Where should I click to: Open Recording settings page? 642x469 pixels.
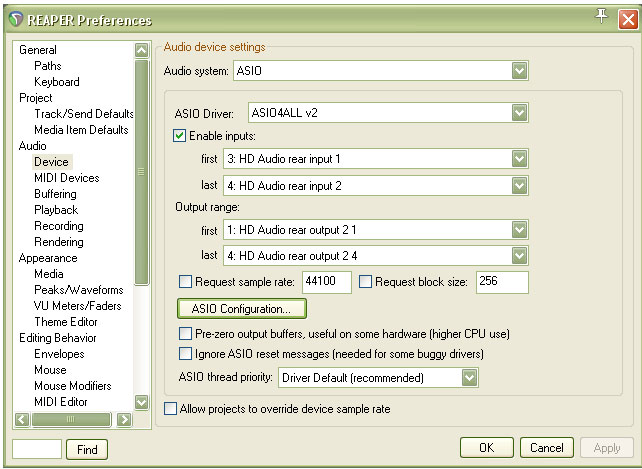tap(59, 226)
